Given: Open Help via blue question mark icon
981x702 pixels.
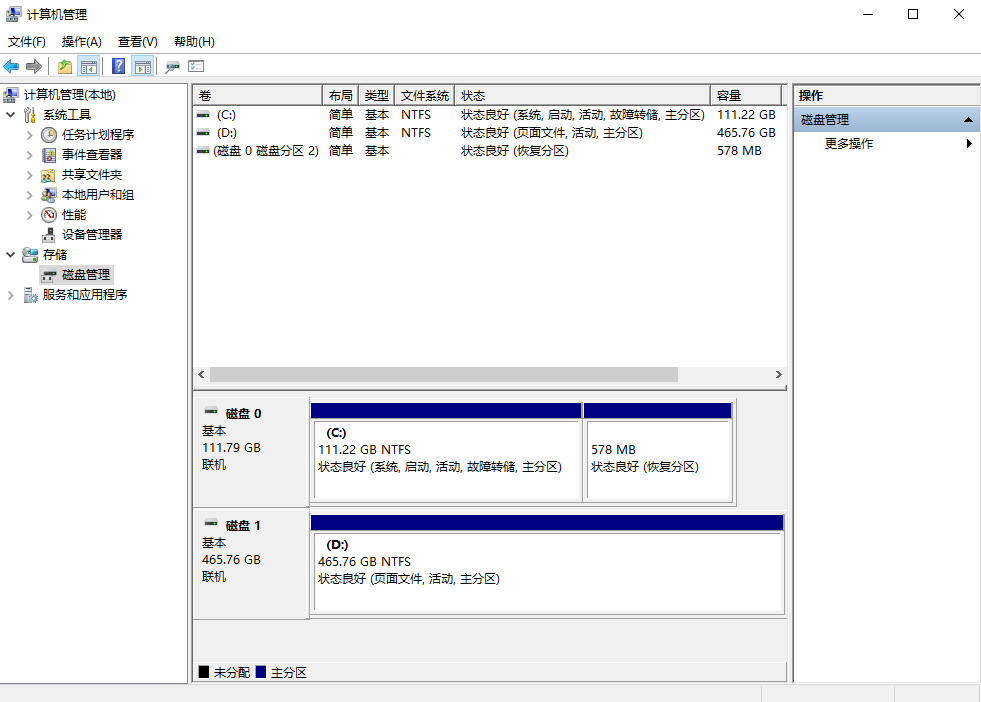Looking at the screenshot, I should click(118, 66).
